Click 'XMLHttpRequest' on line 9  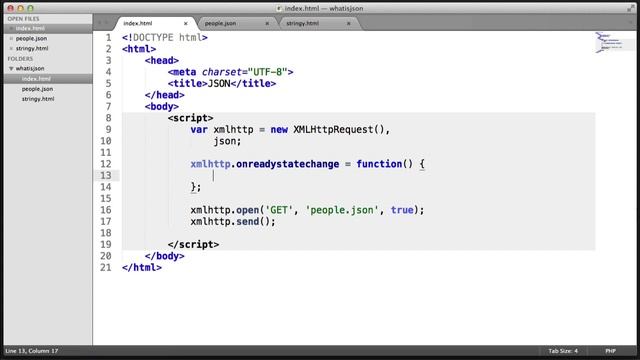pyautogui.click(x=333, y=130)
